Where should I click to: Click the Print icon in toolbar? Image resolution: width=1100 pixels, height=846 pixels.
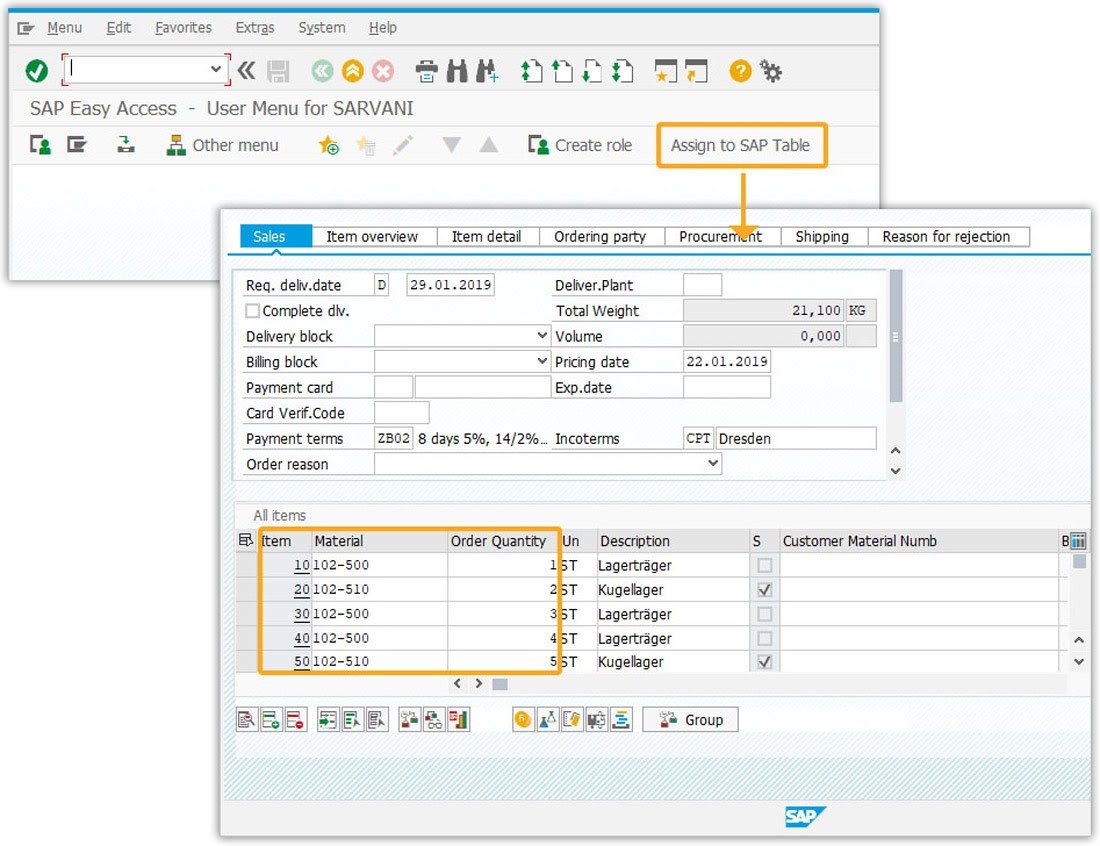(x=426, y=71)
